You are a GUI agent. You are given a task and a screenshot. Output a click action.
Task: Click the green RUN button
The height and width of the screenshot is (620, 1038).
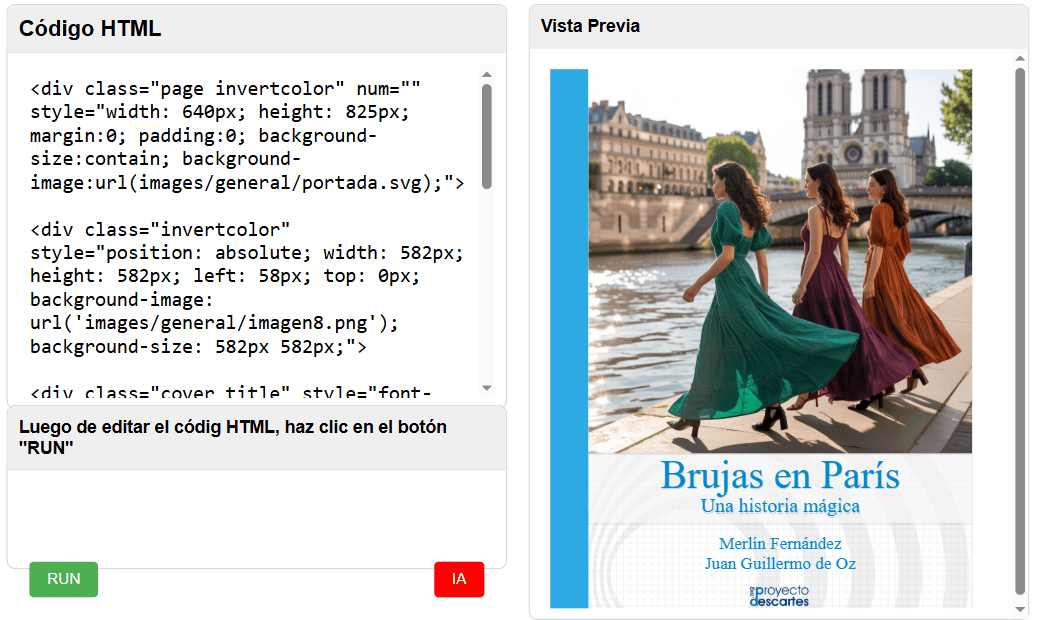63,579
